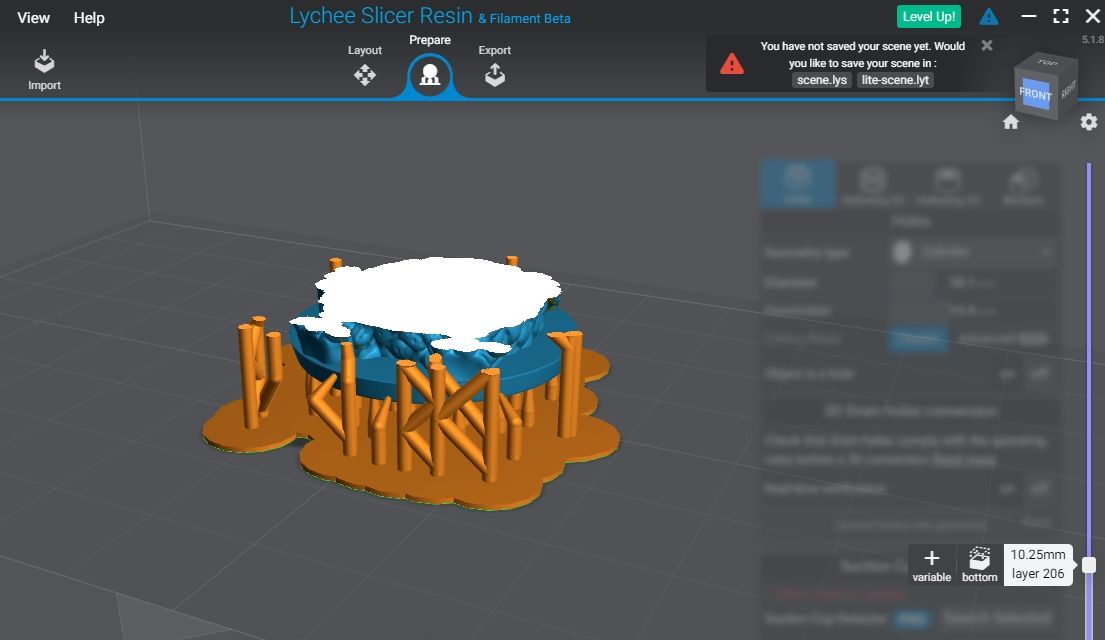Add a variable layer with the plus button
Image resolution: width=1105 pixels, height=640 pixels.
tap(932, 565)
